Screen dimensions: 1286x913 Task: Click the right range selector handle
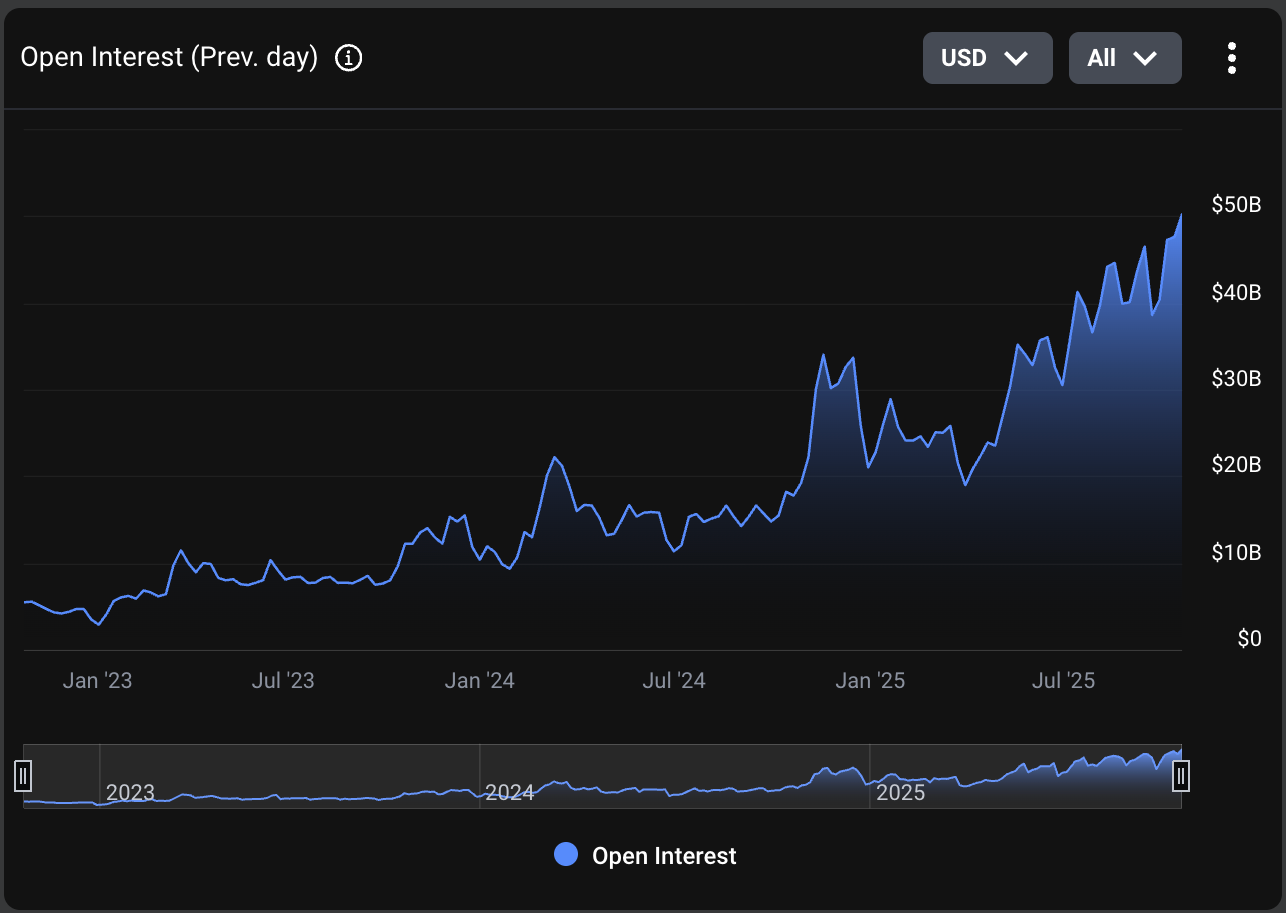tap(1181, 775)
